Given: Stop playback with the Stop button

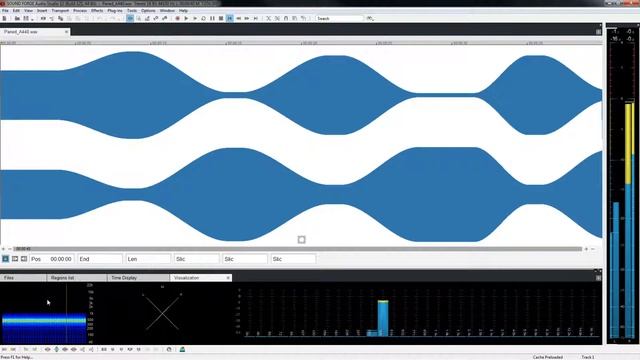Looking at the screenshot, I should tap(221, 18).
